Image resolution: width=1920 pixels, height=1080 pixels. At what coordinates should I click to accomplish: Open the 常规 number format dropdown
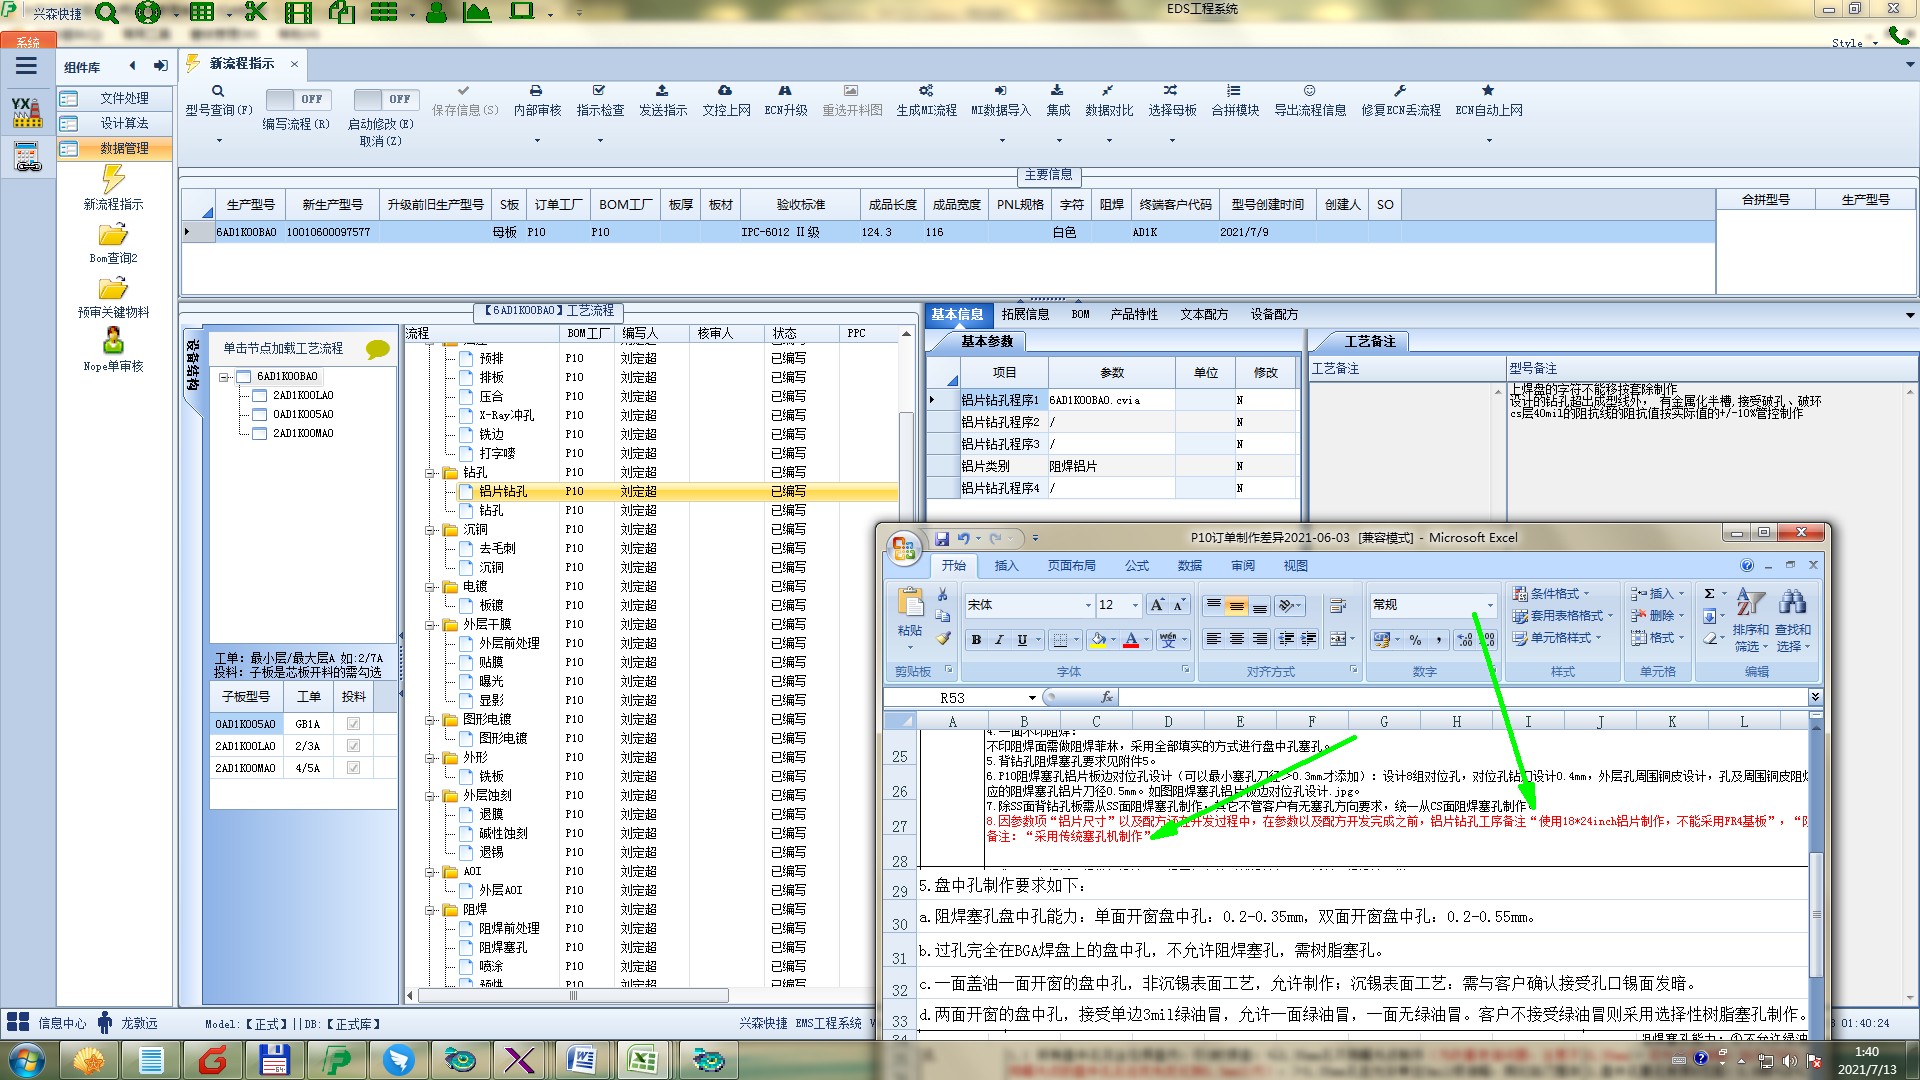pos(1489,605)
